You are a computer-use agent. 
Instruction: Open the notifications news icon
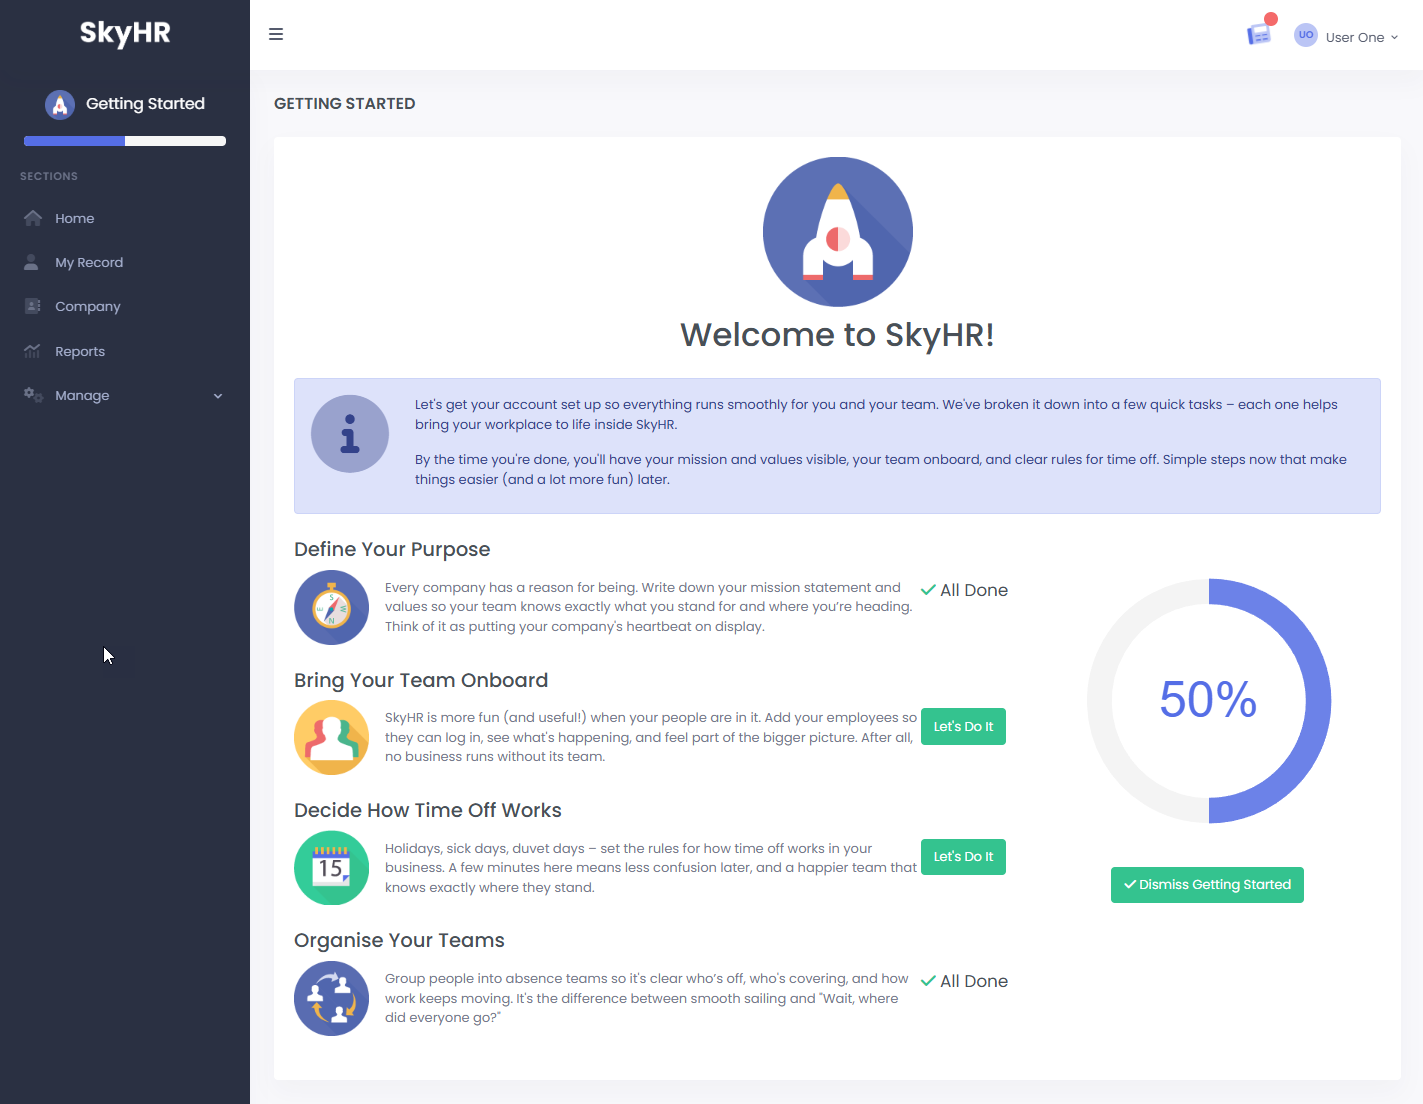point(1259,35)
